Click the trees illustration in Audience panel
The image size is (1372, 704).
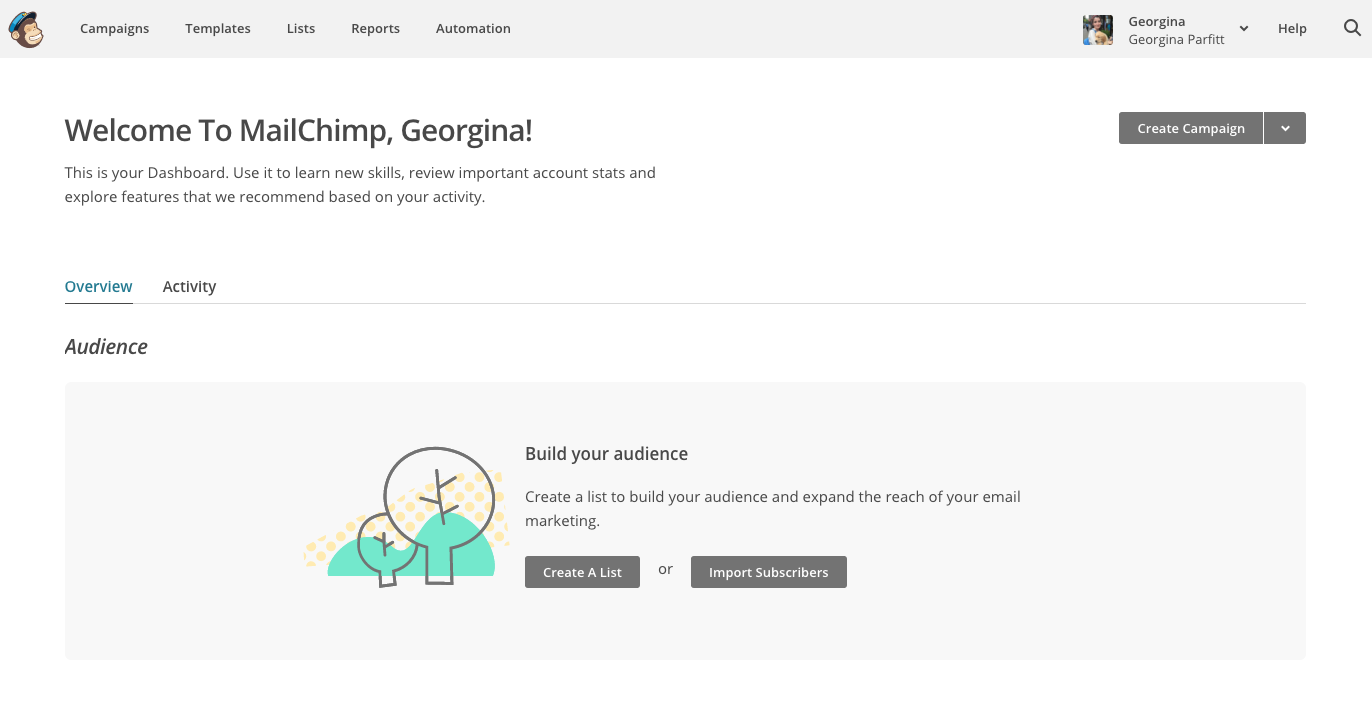[407, 516]
